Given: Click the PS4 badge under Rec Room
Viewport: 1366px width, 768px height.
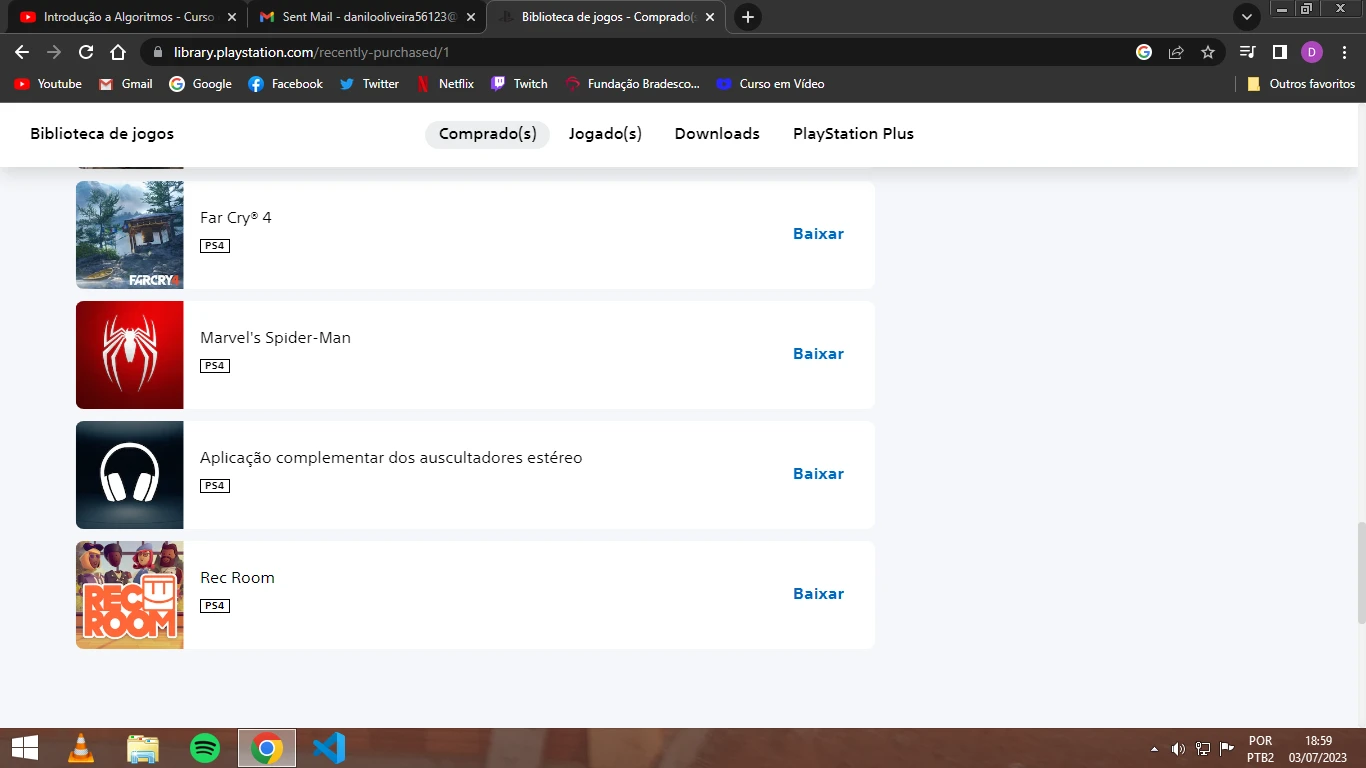Looking at the screenshot, I should click(x=215, y=606).
